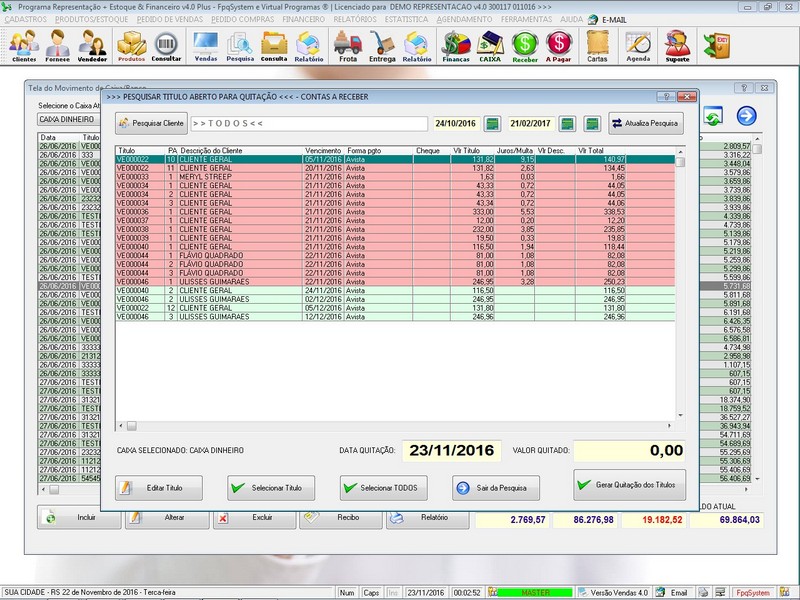Open the Finanças toolbar icon
Viewport: 800px width, 600px height.
click(456, 45)
